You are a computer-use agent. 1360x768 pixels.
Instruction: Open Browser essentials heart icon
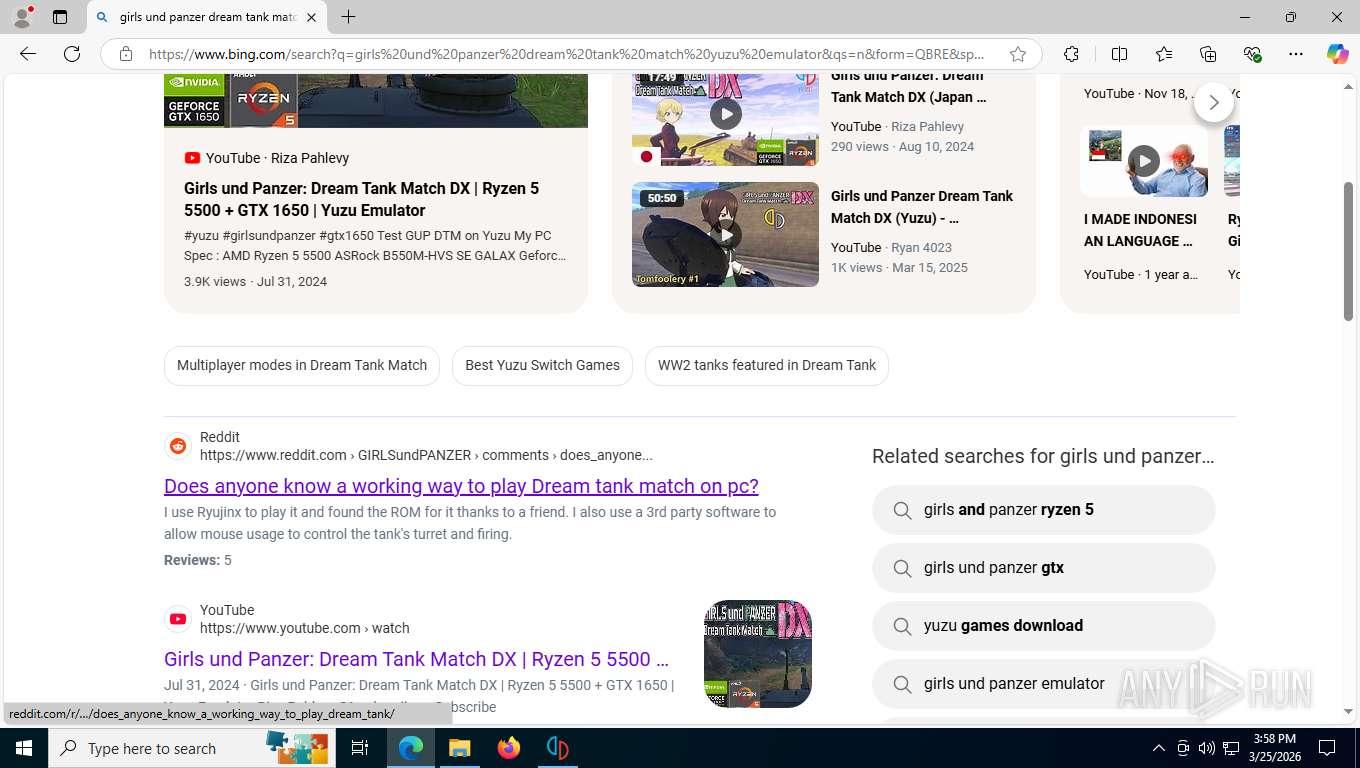coord(1252,54)
